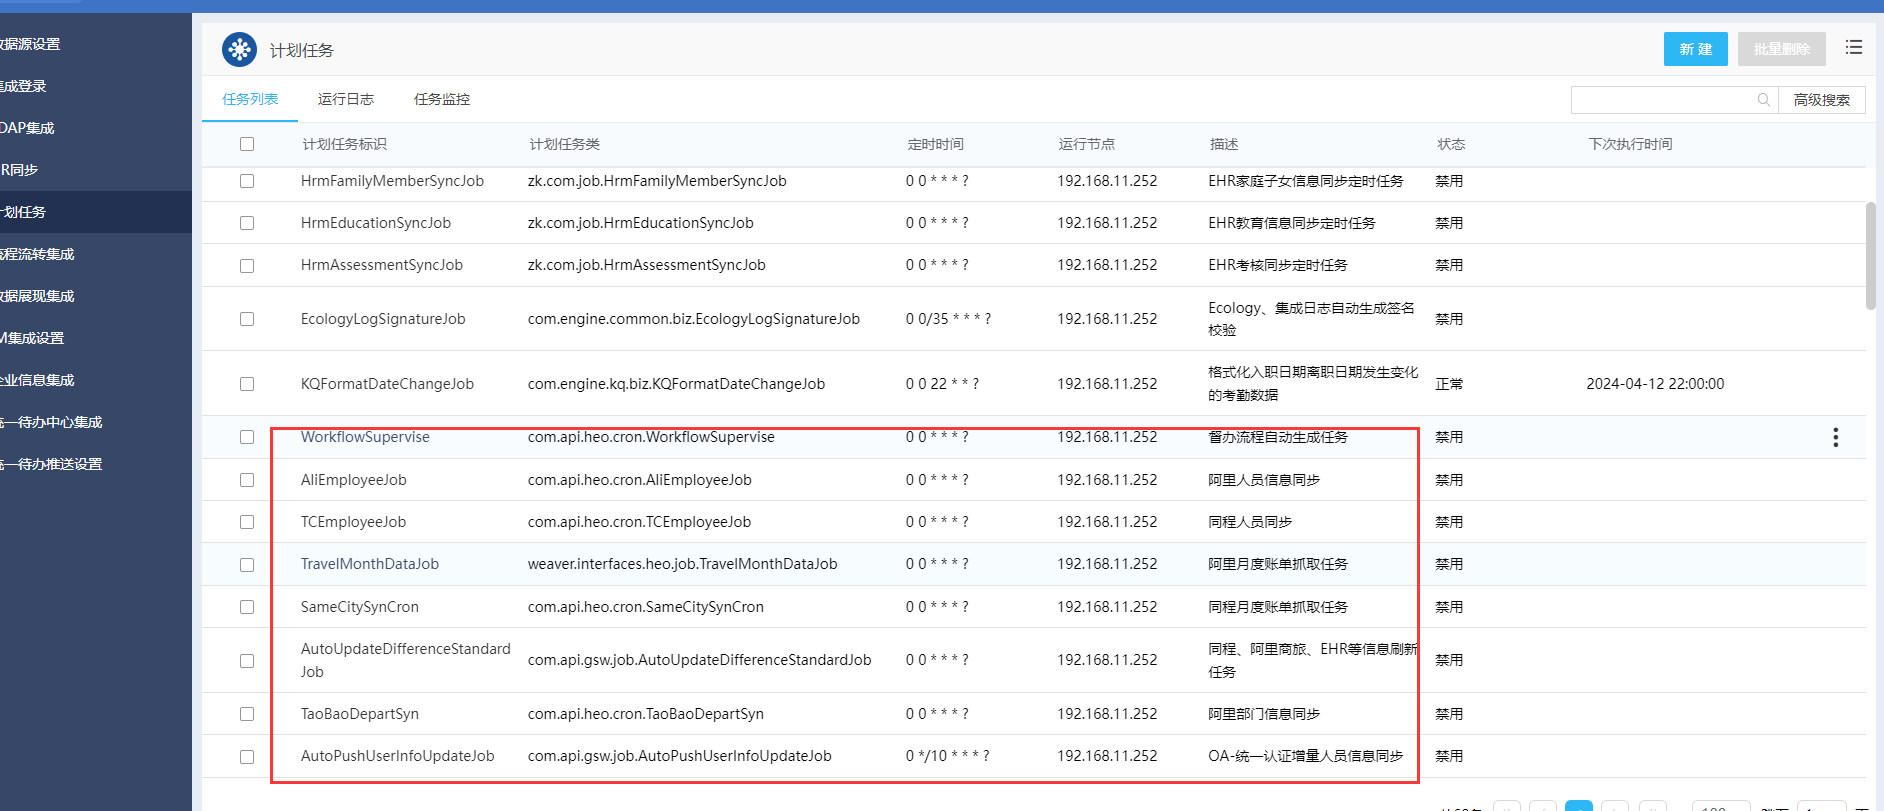The width and height of the screenshot is (1884, 811).
Task: Open the three-dot menu on WorkflowSupervise row
Action: [x=1835, y=437]
